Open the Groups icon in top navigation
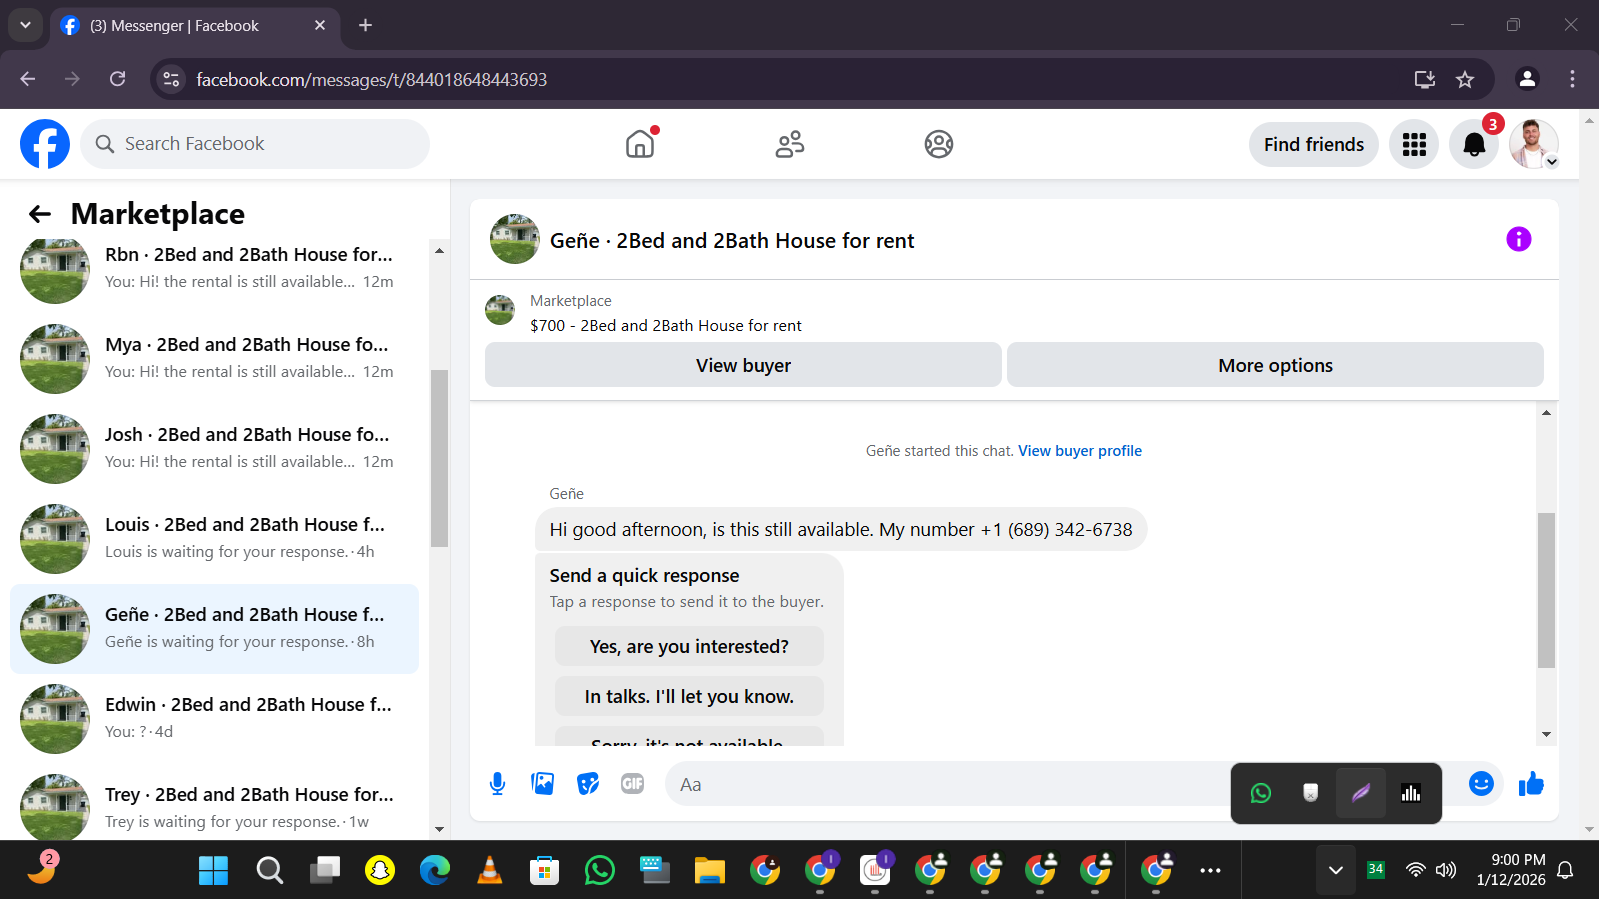The height and width of the screenshot is (899, 1599). [x=939, y=144]
